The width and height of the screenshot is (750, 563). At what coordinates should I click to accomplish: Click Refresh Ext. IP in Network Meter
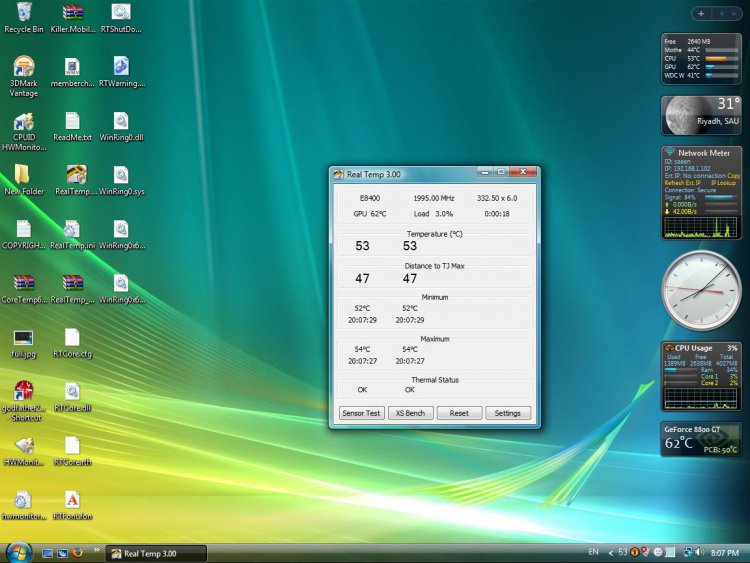click(x=682, y=183)
